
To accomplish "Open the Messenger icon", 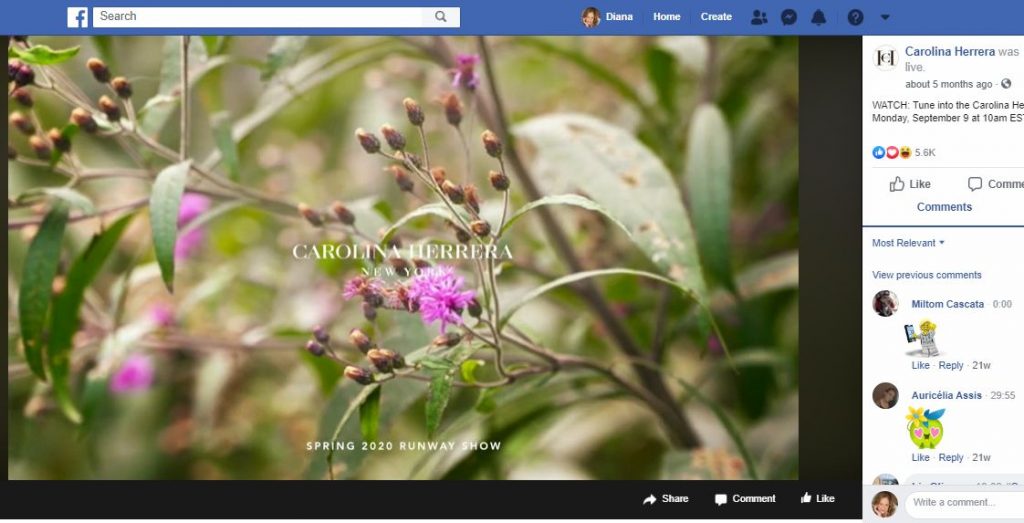I will (x=789, y=18).
